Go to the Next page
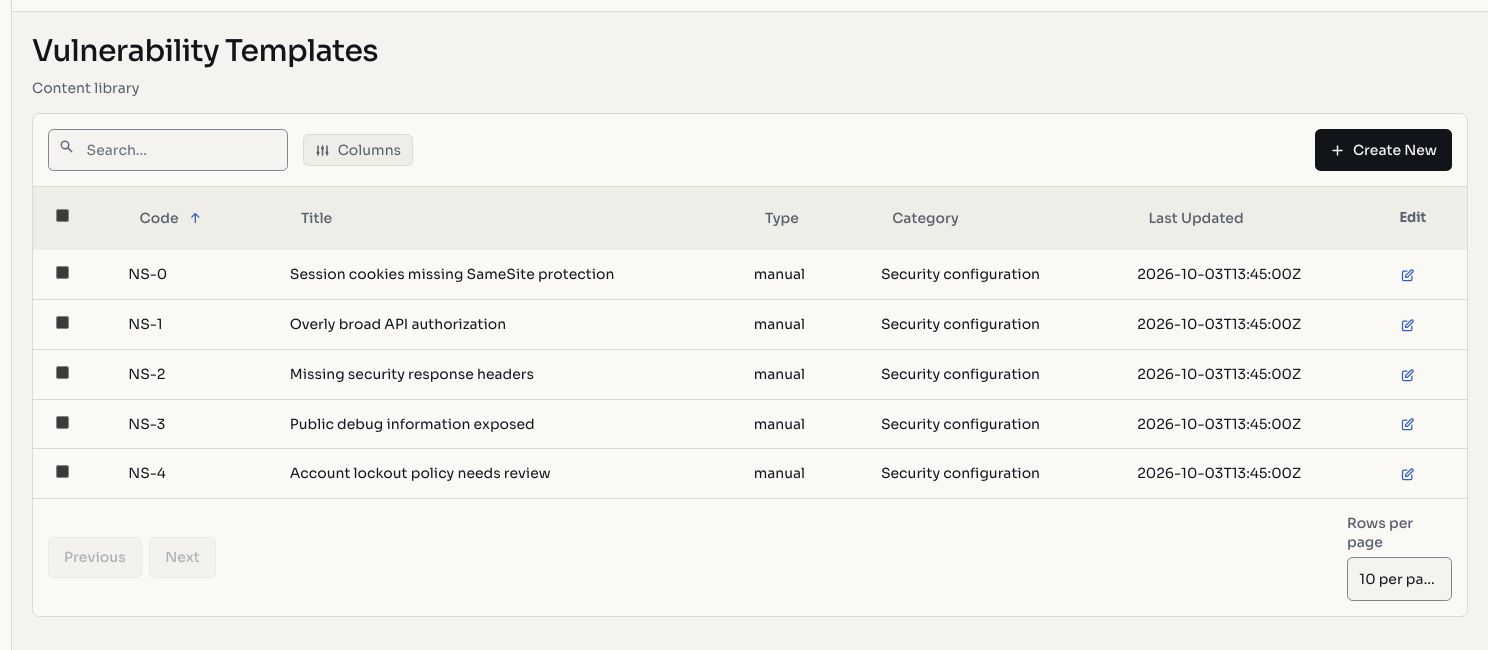Viewport: 1488px width, 650px height. (x=182, y=557)
